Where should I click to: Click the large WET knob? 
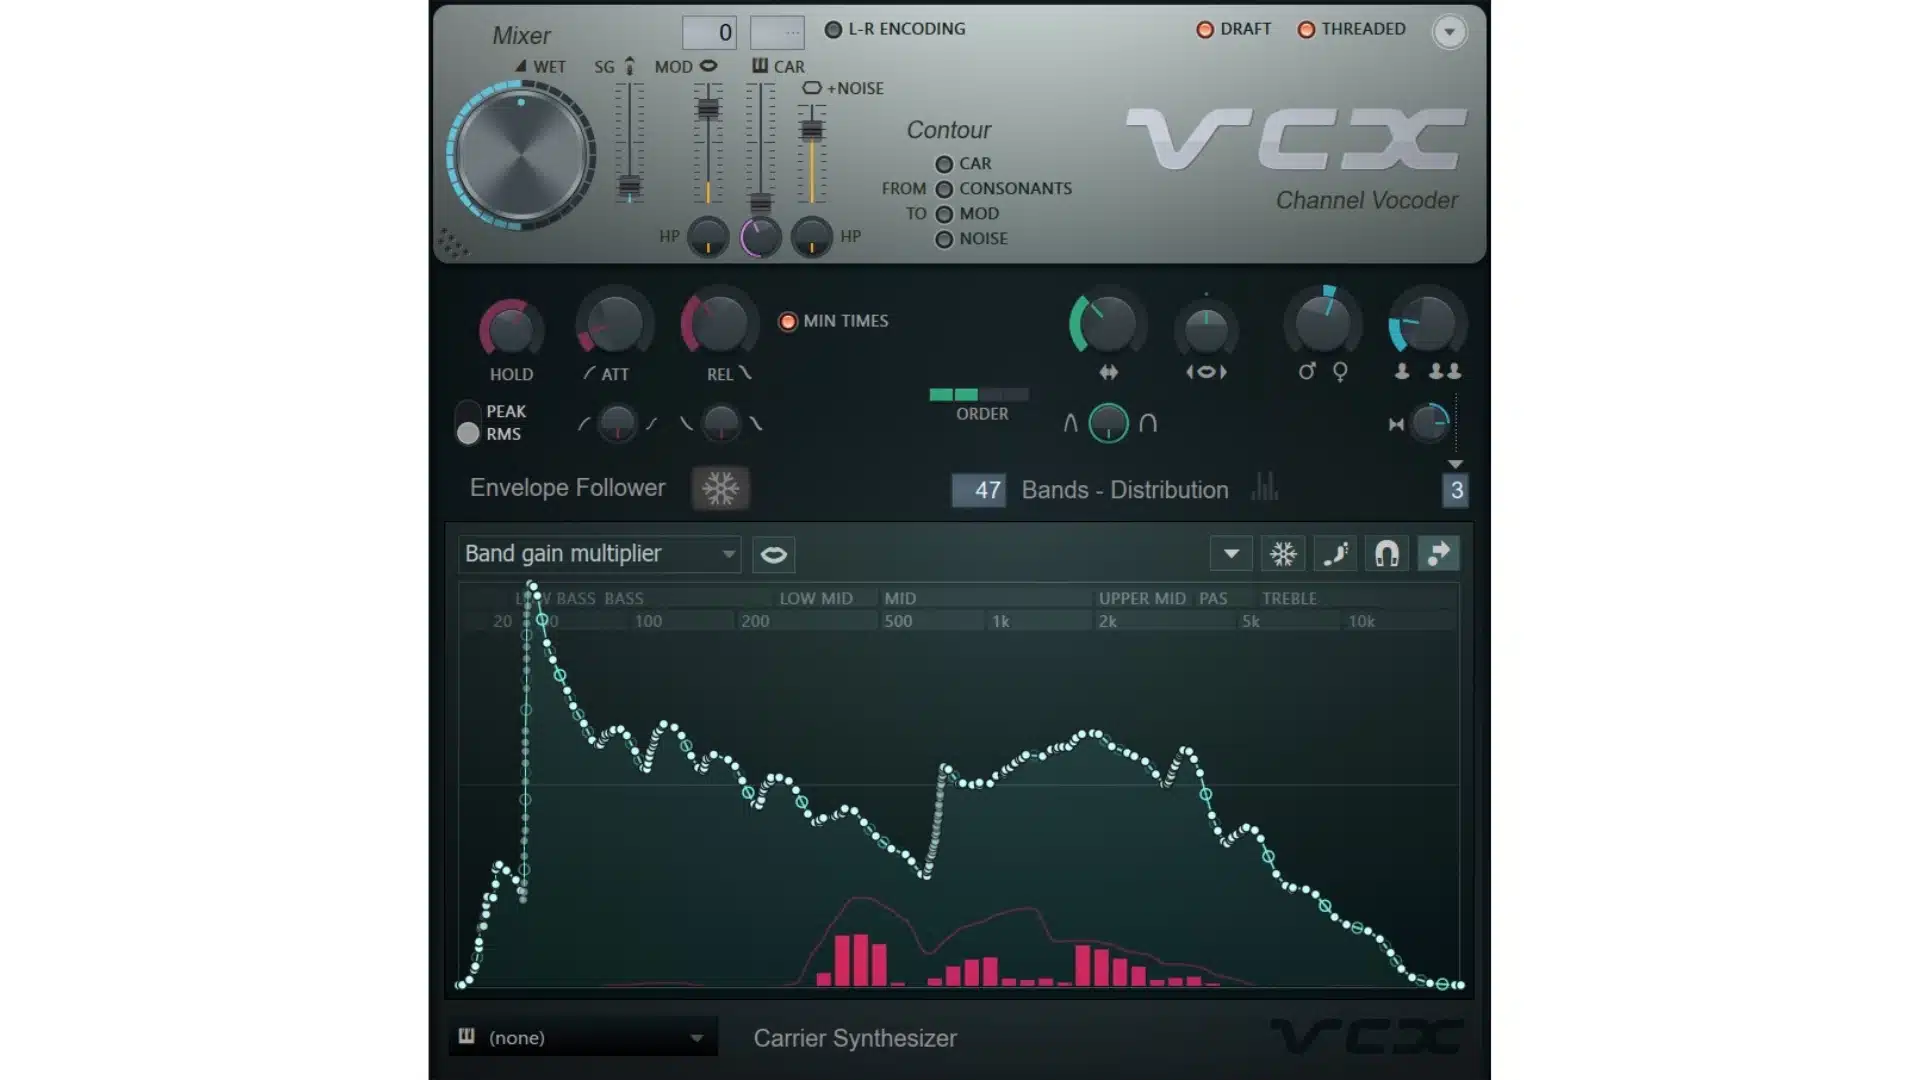coord(520,156)
